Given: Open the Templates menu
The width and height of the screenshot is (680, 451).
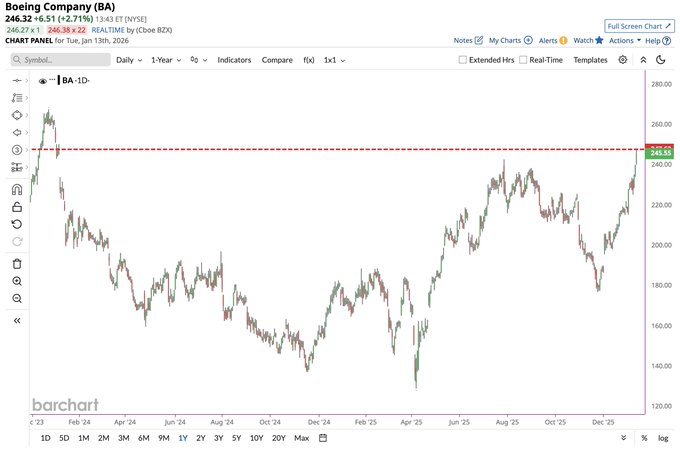Looking at the screenshot, I should click(590, 60).
